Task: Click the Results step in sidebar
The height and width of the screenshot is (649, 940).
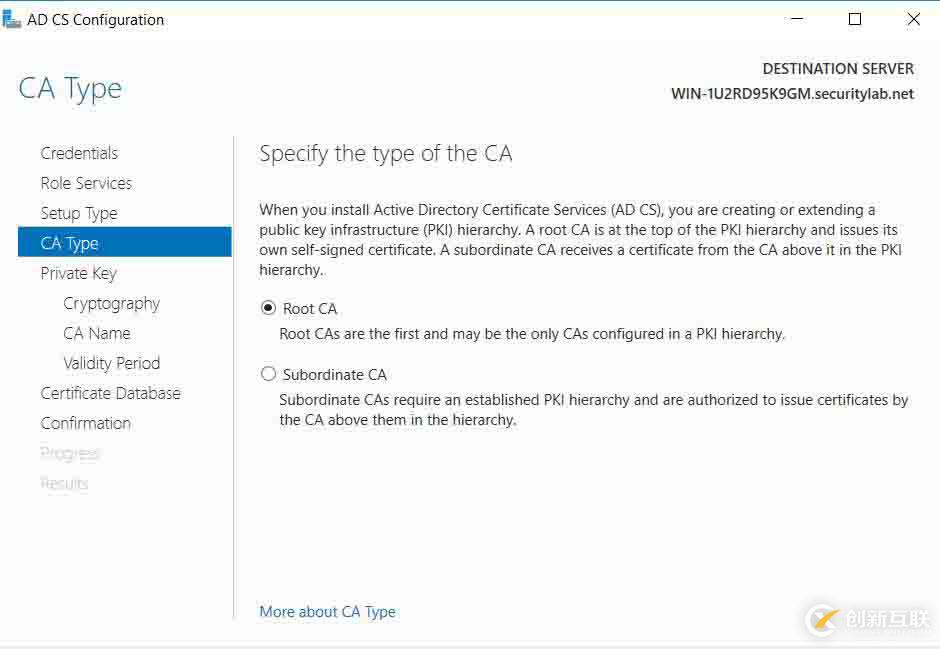Action: (x=64, y=483)
